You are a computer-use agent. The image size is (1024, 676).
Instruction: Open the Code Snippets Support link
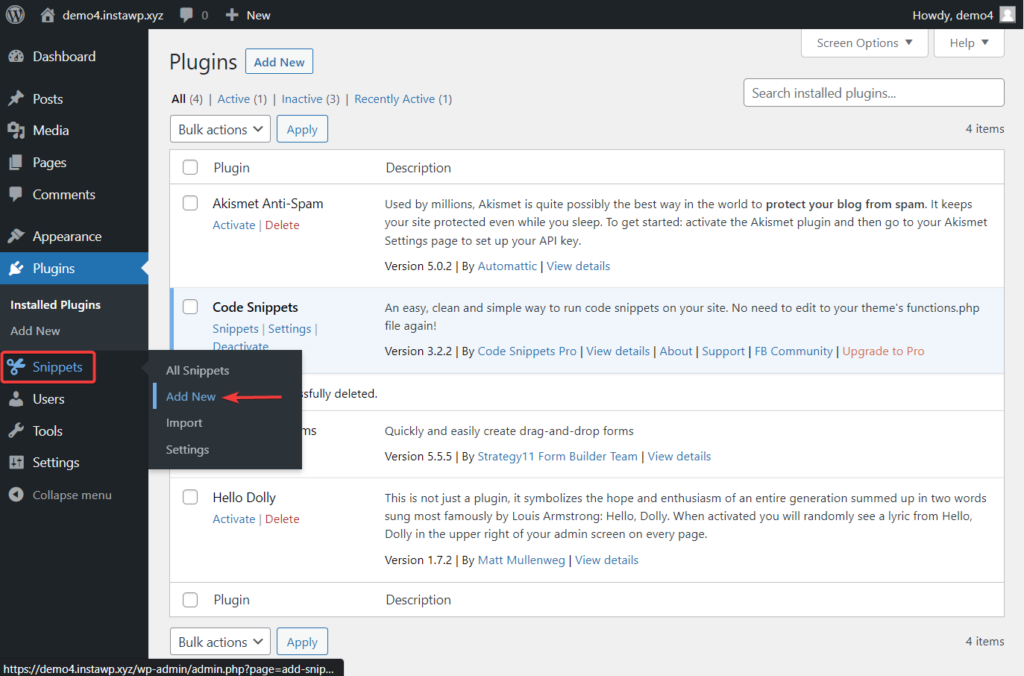point(723,351)
